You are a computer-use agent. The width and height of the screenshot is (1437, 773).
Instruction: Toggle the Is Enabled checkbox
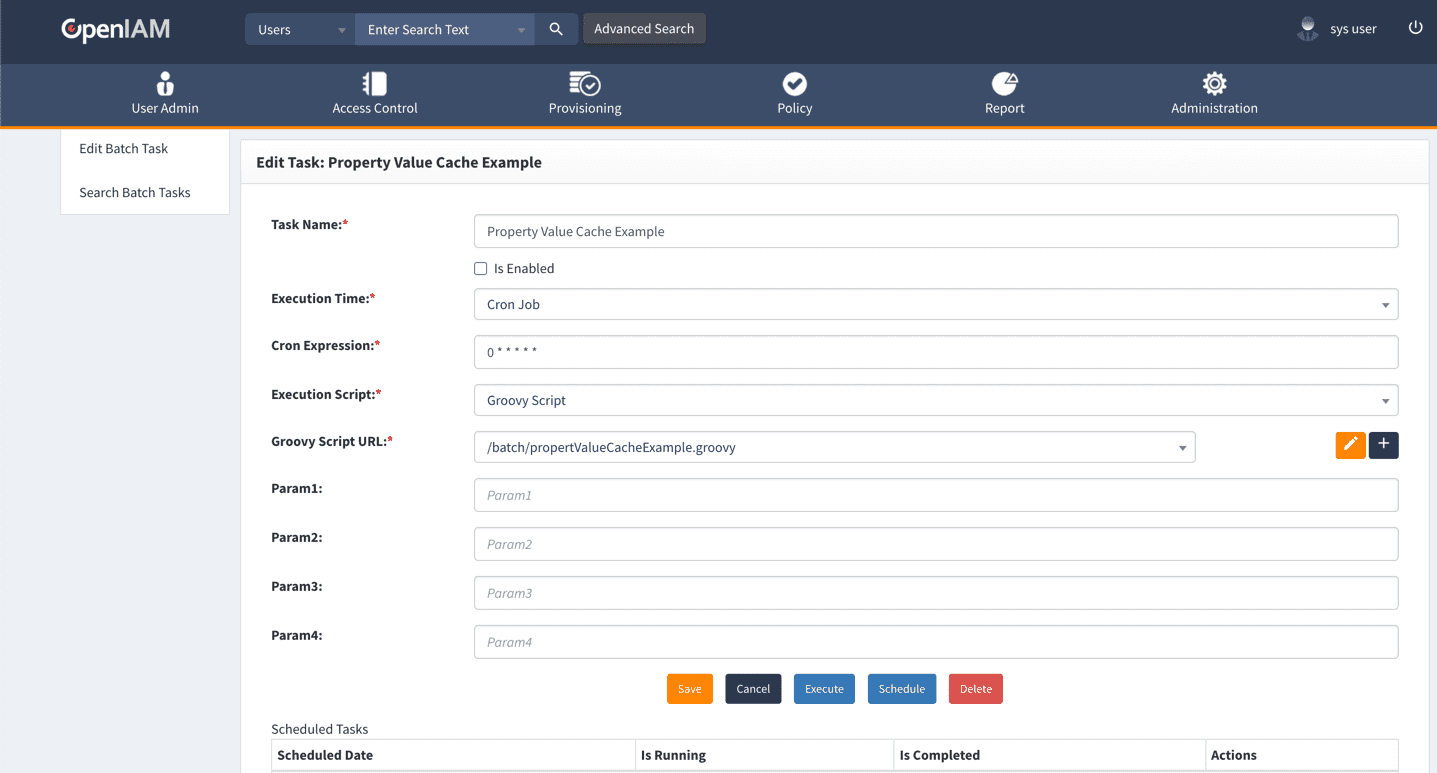point(481,269)
